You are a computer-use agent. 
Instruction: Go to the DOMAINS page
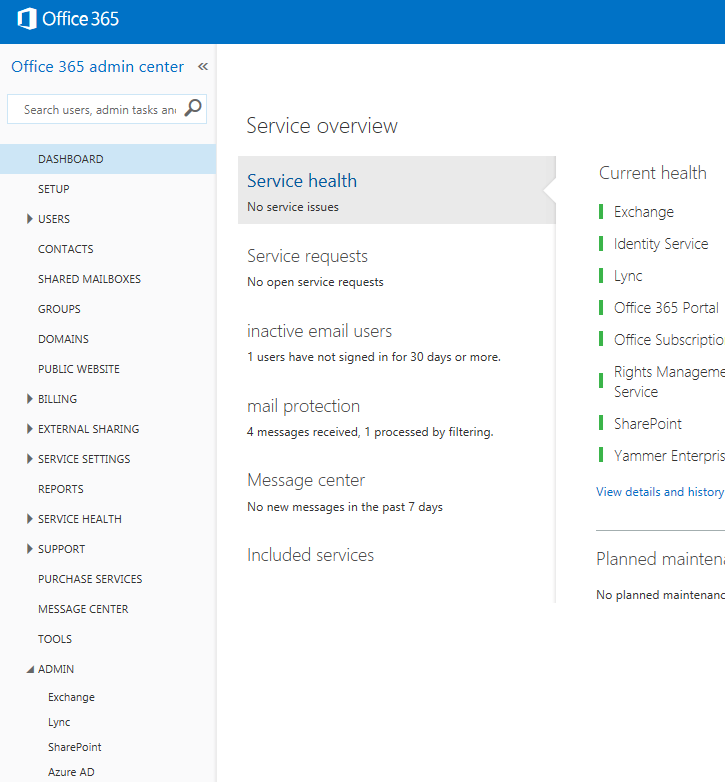63,339
